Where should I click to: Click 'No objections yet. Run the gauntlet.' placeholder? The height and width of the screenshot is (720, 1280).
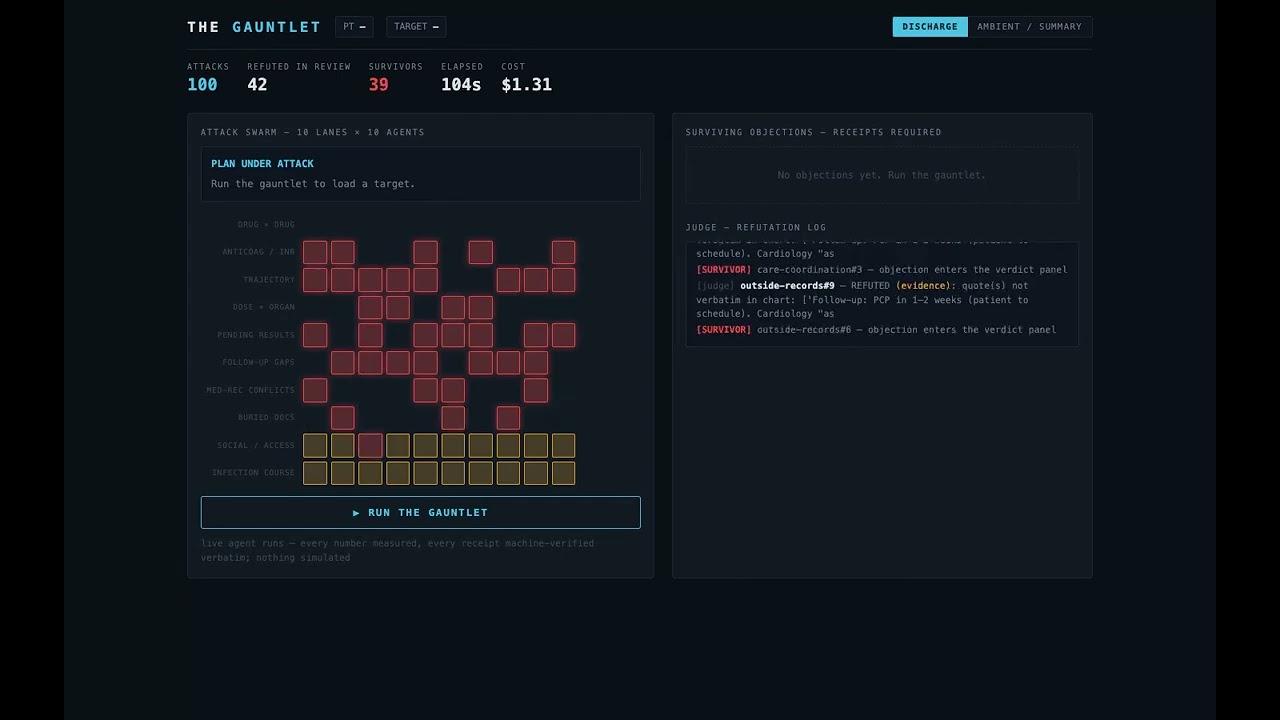(x=882, y=175)
